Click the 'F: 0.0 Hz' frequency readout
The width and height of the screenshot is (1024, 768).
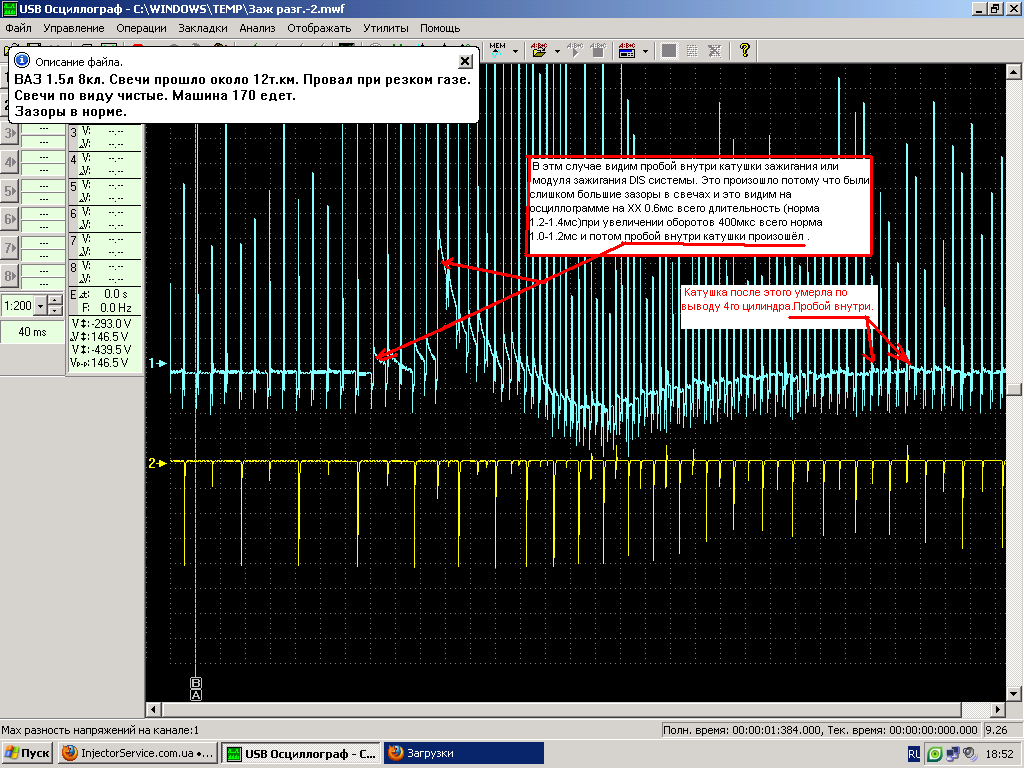[105, 308]
